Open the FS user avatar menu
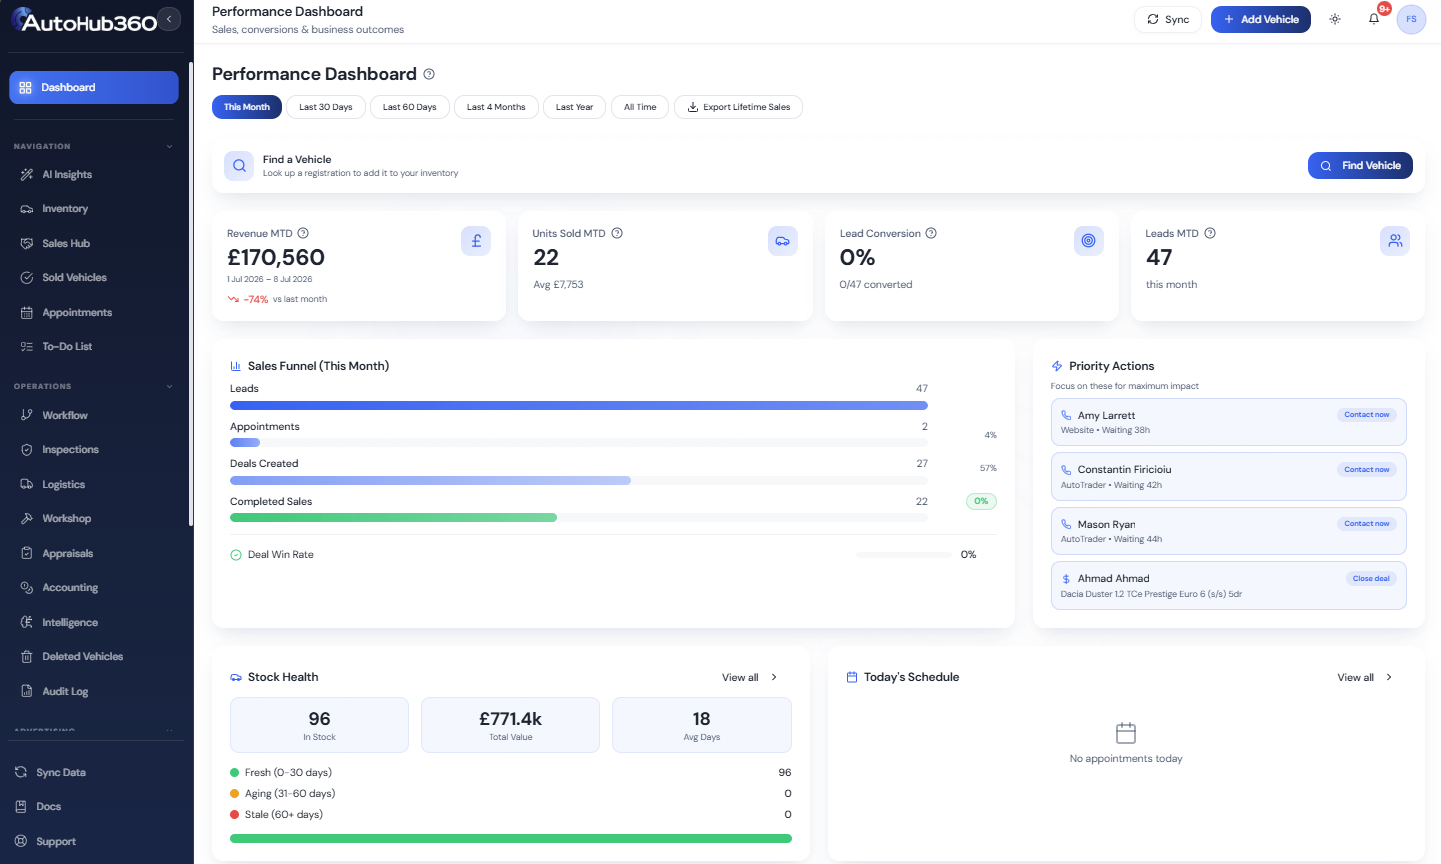The width and height of the screenshot is (1441, 864). point(1411,19)
